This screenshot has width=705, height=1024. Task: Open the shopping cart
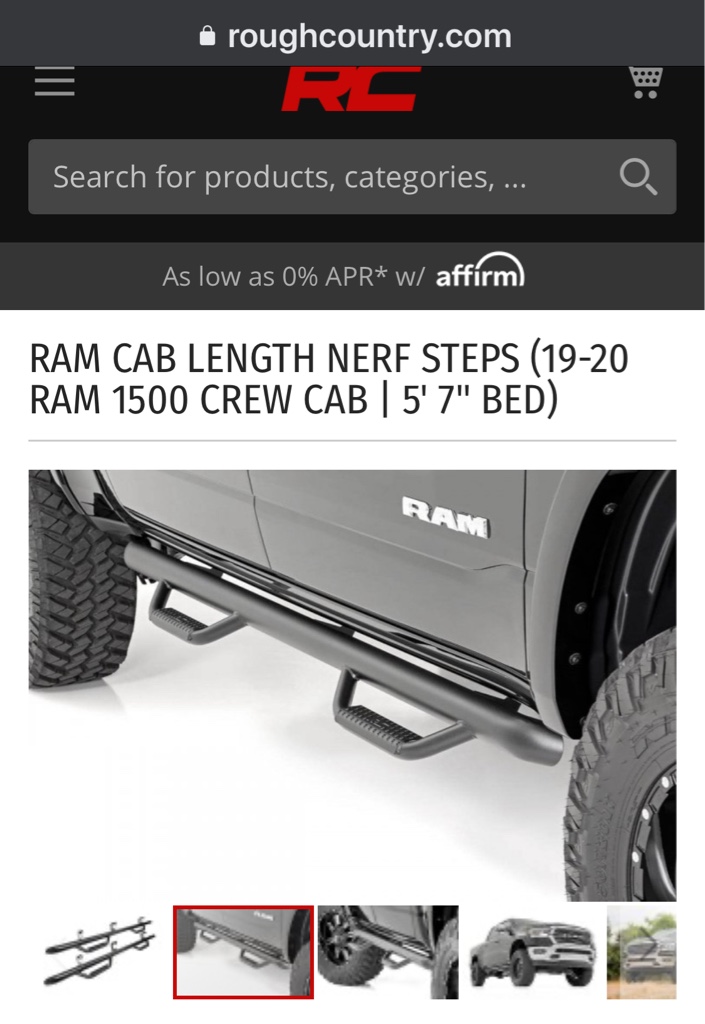coord(646,82)
